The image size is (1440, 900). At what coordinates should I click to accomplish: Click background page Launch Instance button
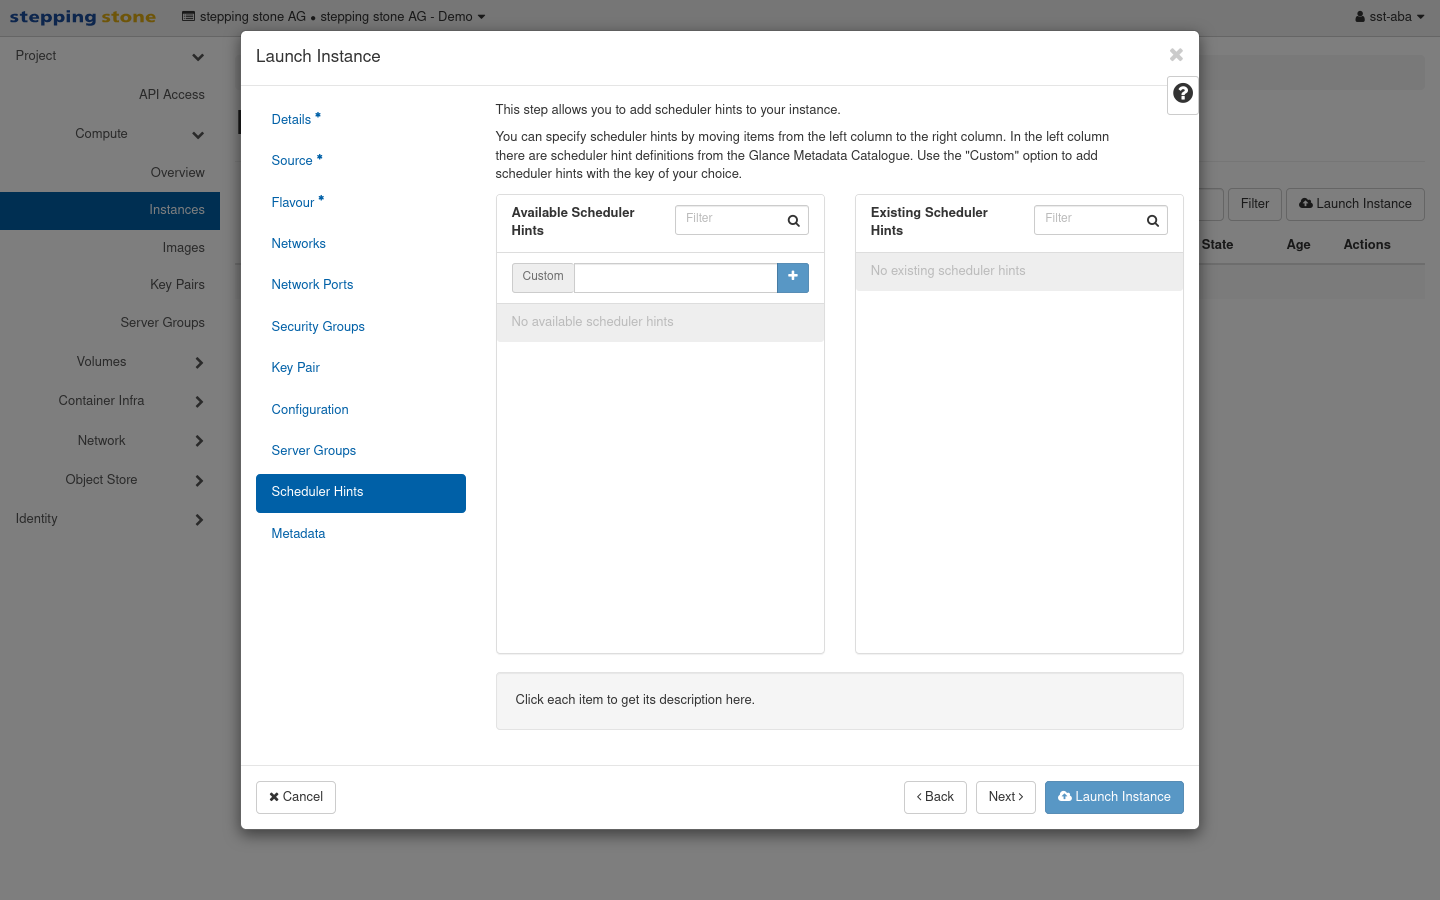(1355, 204)
